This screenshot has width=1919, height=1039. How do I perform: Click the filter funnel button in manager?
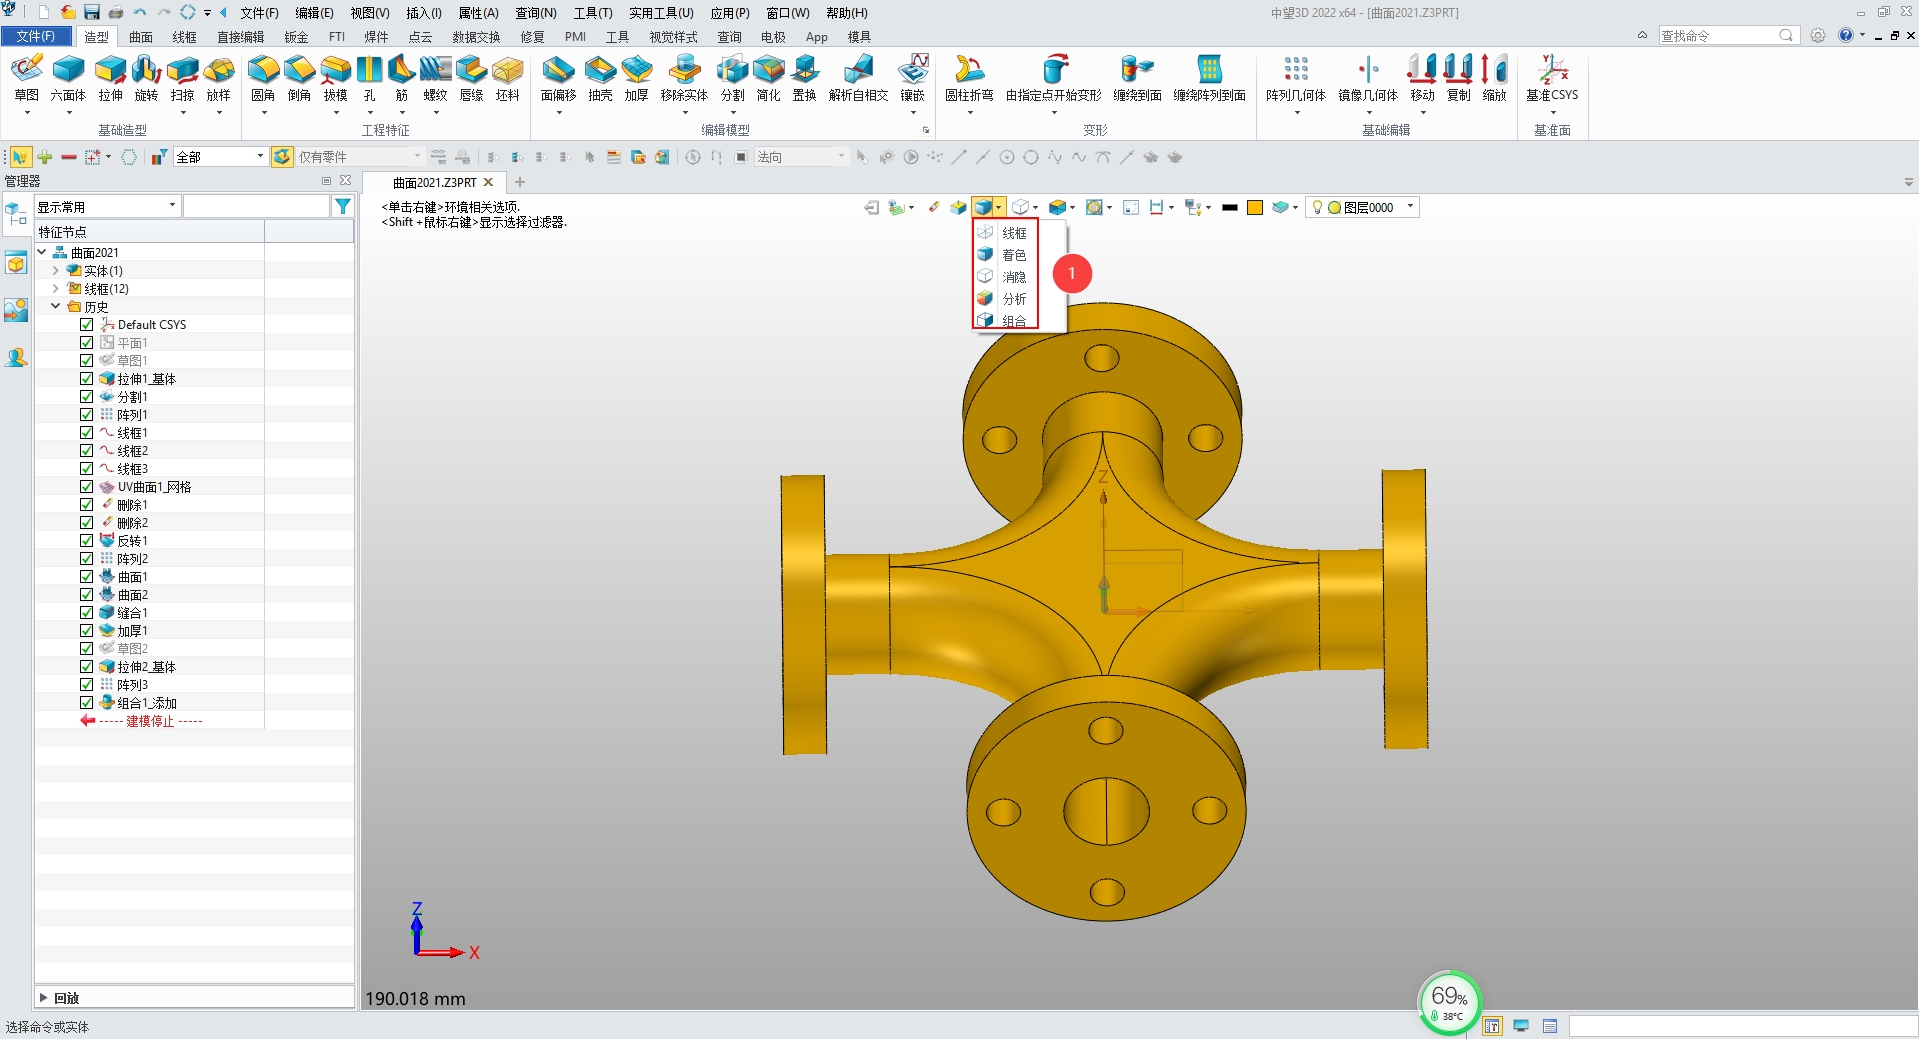pos(344,206)
